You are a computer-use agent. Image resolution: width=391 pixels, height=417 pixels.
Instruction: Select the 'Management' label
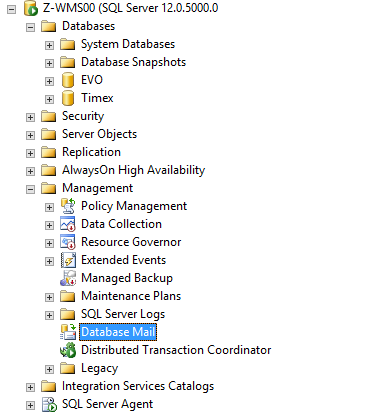[x=98, y=188]
